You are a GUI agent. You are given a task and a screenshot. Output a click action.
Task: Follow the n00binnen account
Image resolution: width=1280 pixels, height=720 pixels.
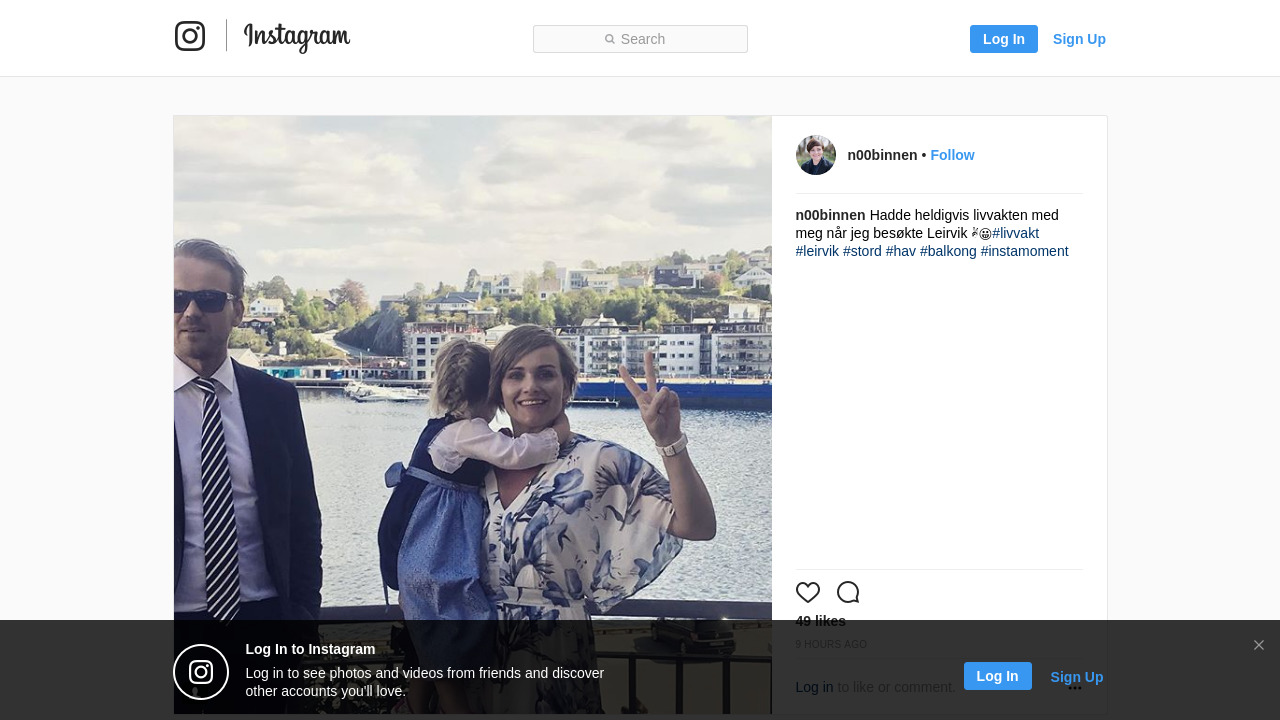coord(952,155)
